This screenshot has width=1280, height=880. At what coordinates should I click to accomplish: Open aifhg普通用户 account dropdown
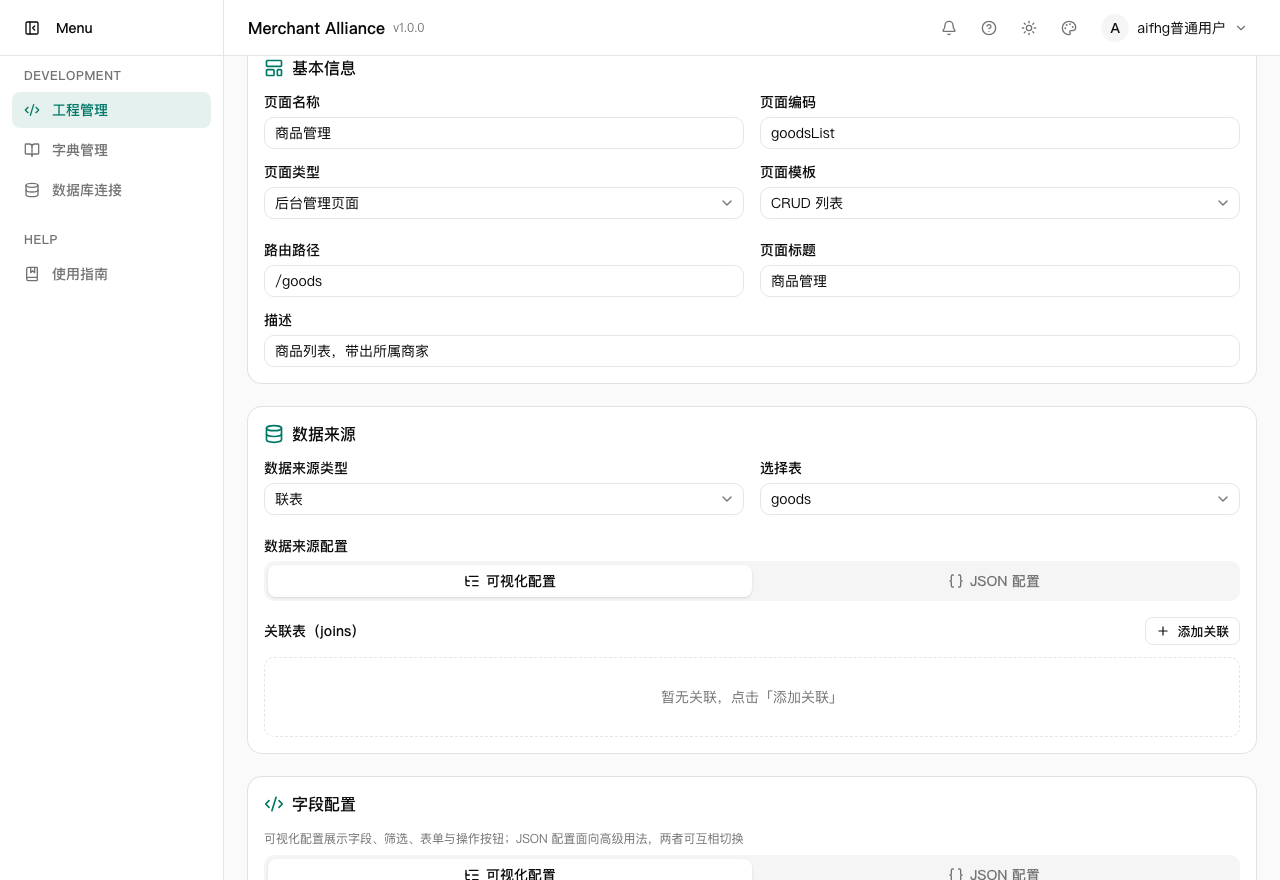coord(1175,28)
